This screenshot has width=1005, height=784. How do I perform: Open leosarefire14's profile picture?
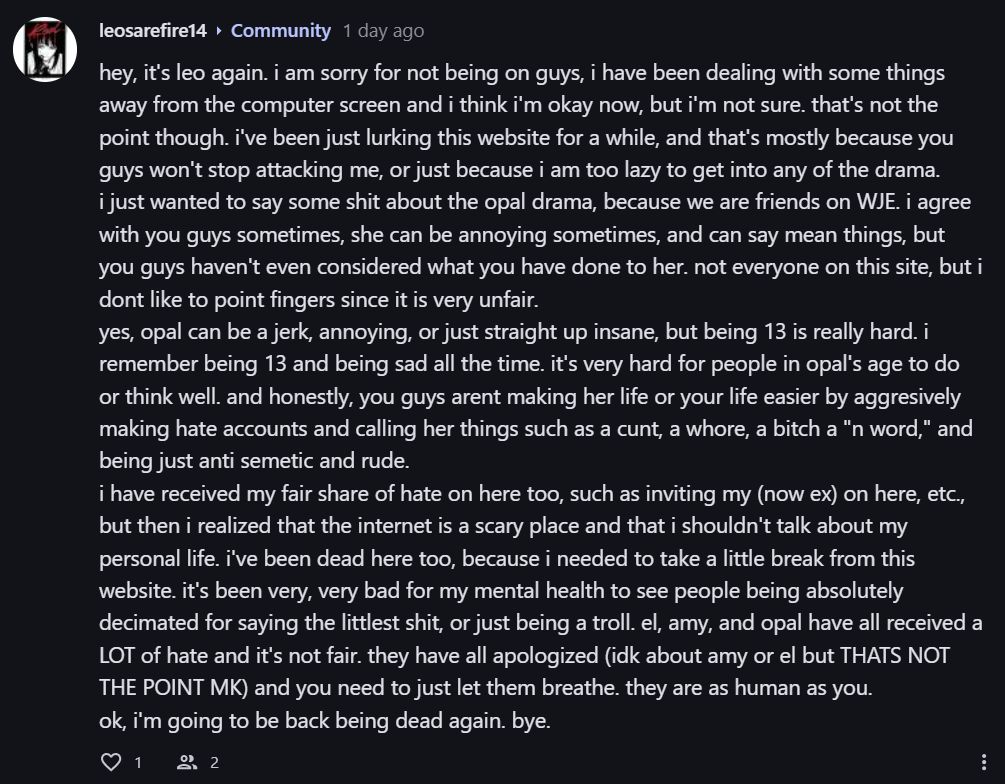coord(45,48)
